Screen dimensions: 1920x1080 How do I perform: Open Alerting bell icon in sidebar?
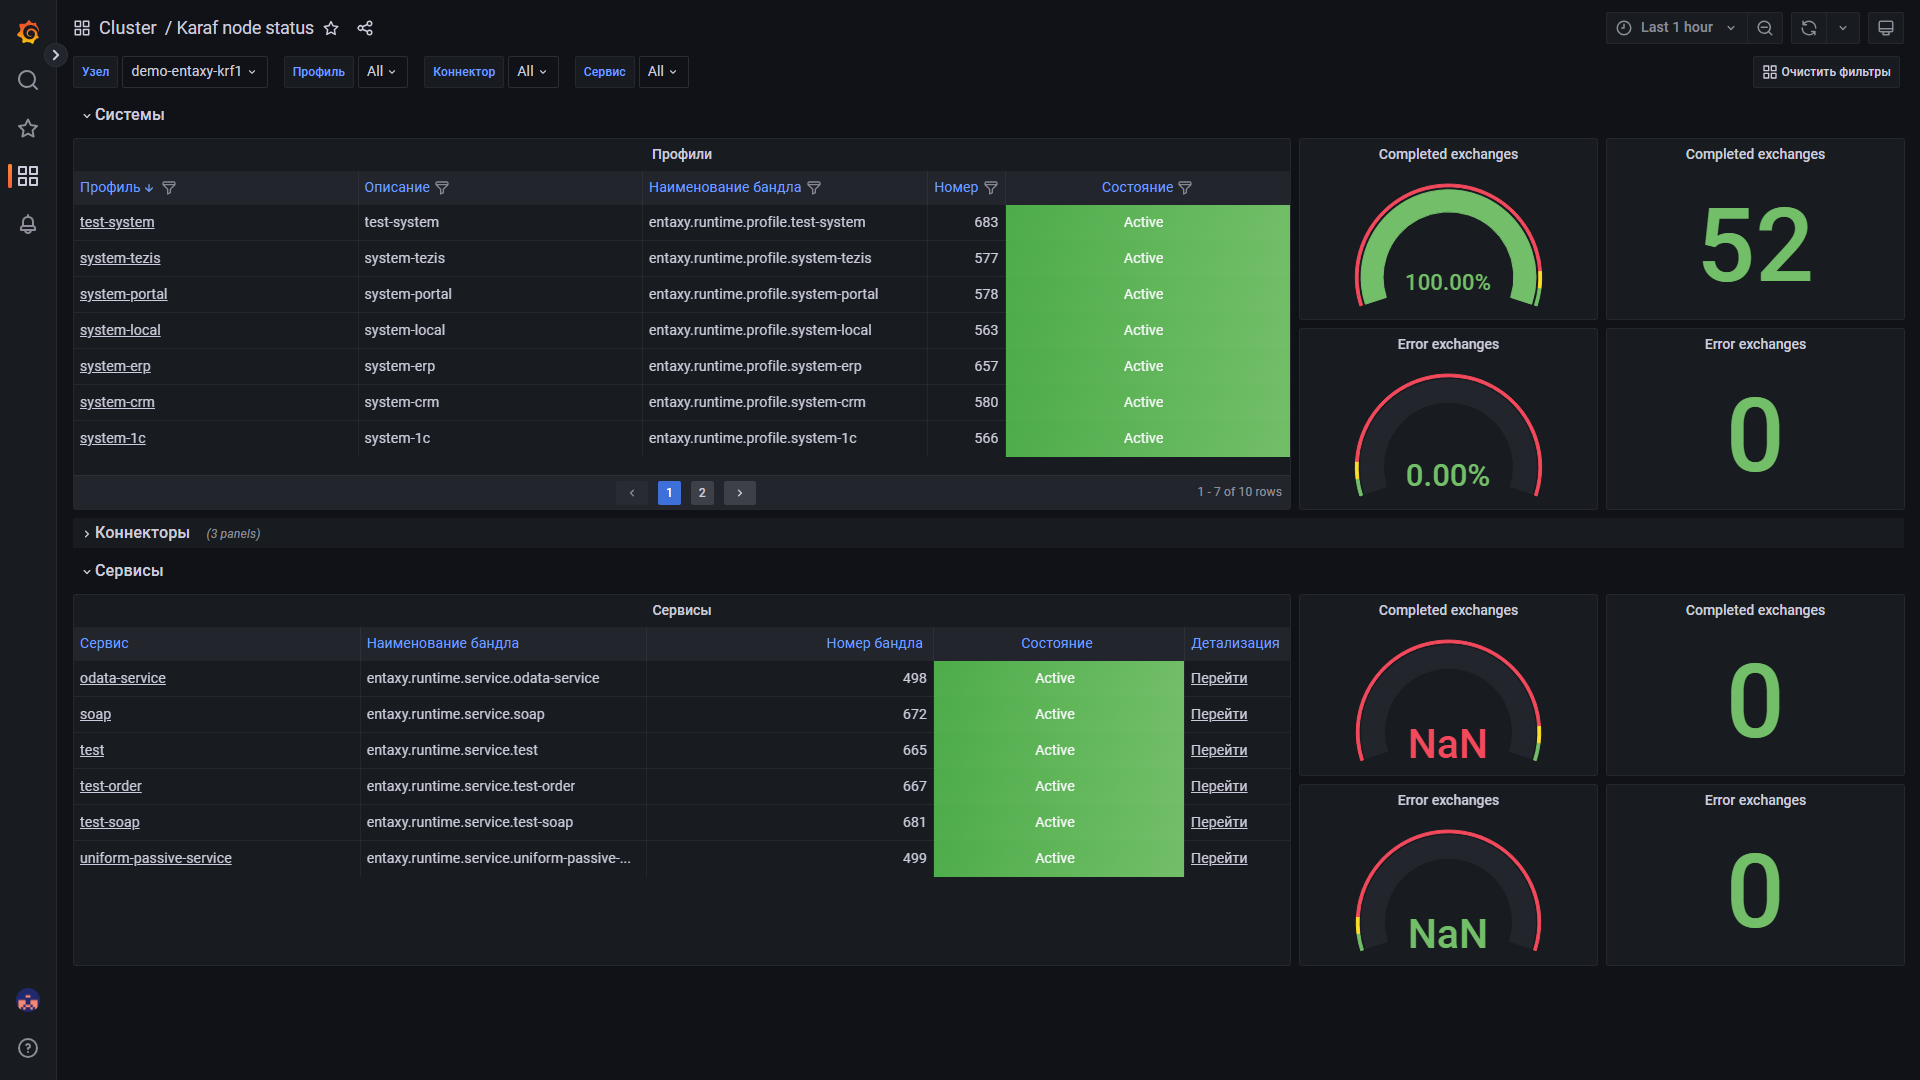(x=28, y=224)
